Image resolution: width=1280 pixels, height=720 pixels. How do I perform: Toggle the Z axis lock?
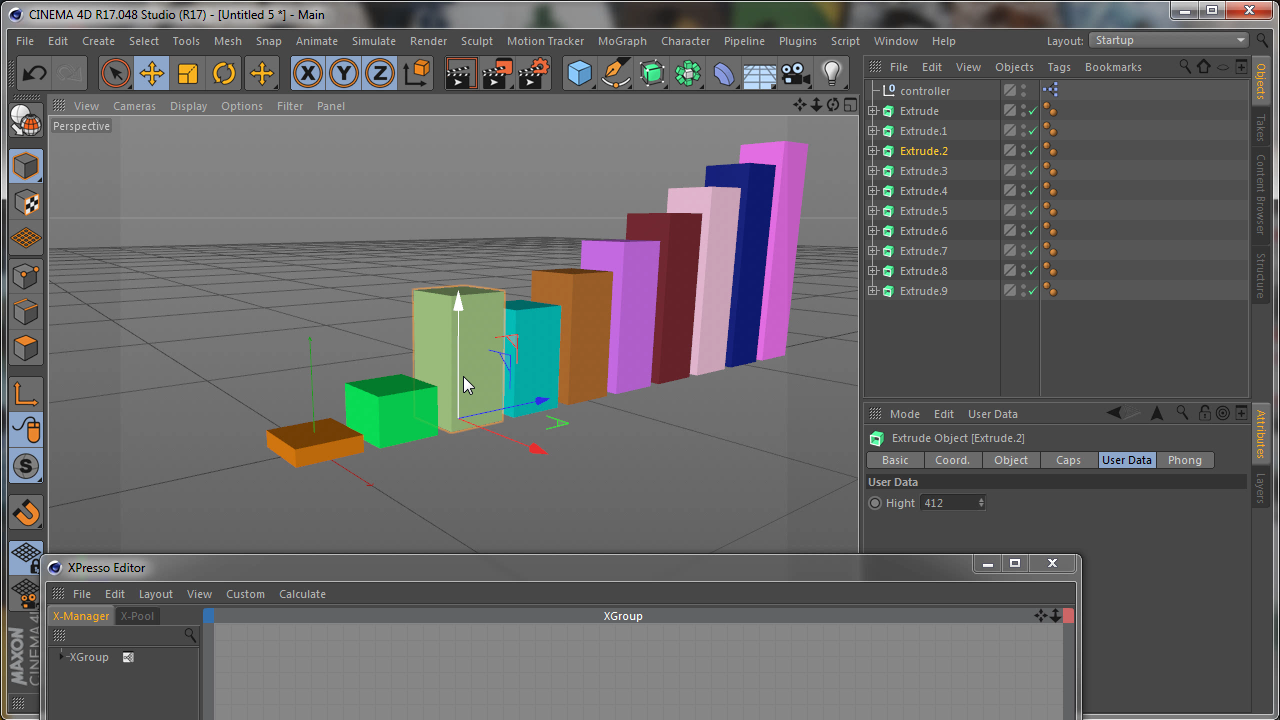click(379, 73)
